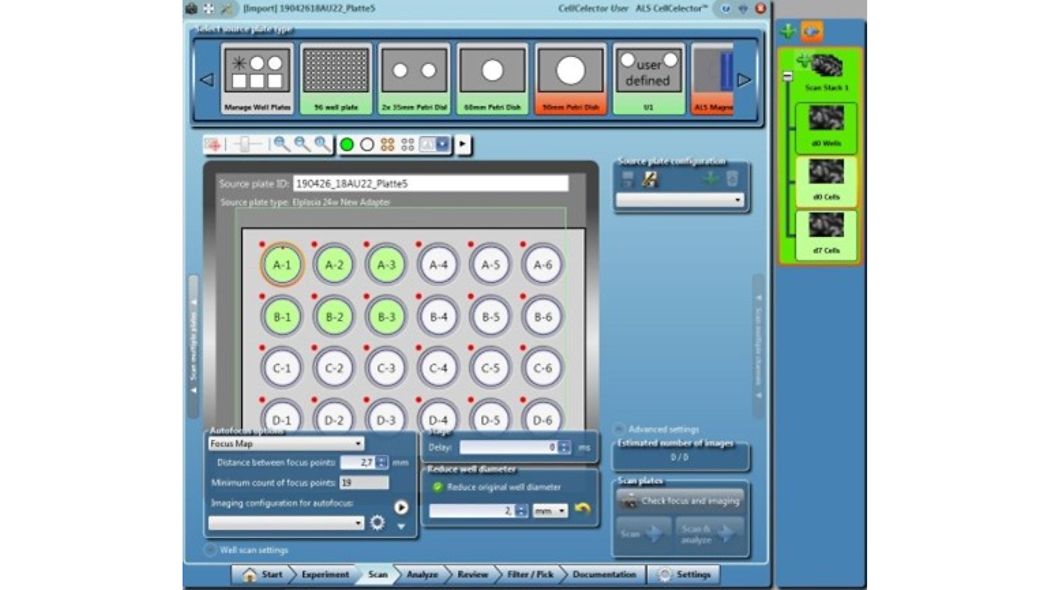
Task: Open Manage Well Plates
Action: (257, 79)
